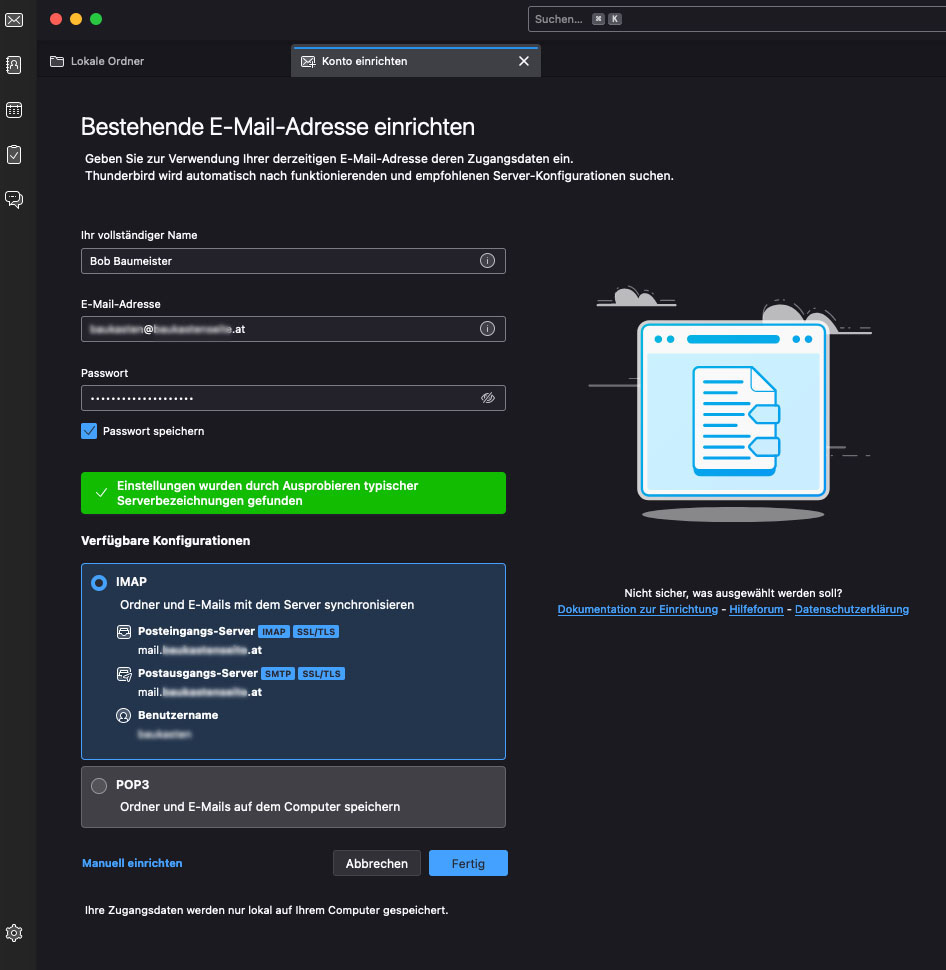Select the IMAP radio button

pyautogui.click(x=99, y=583)
